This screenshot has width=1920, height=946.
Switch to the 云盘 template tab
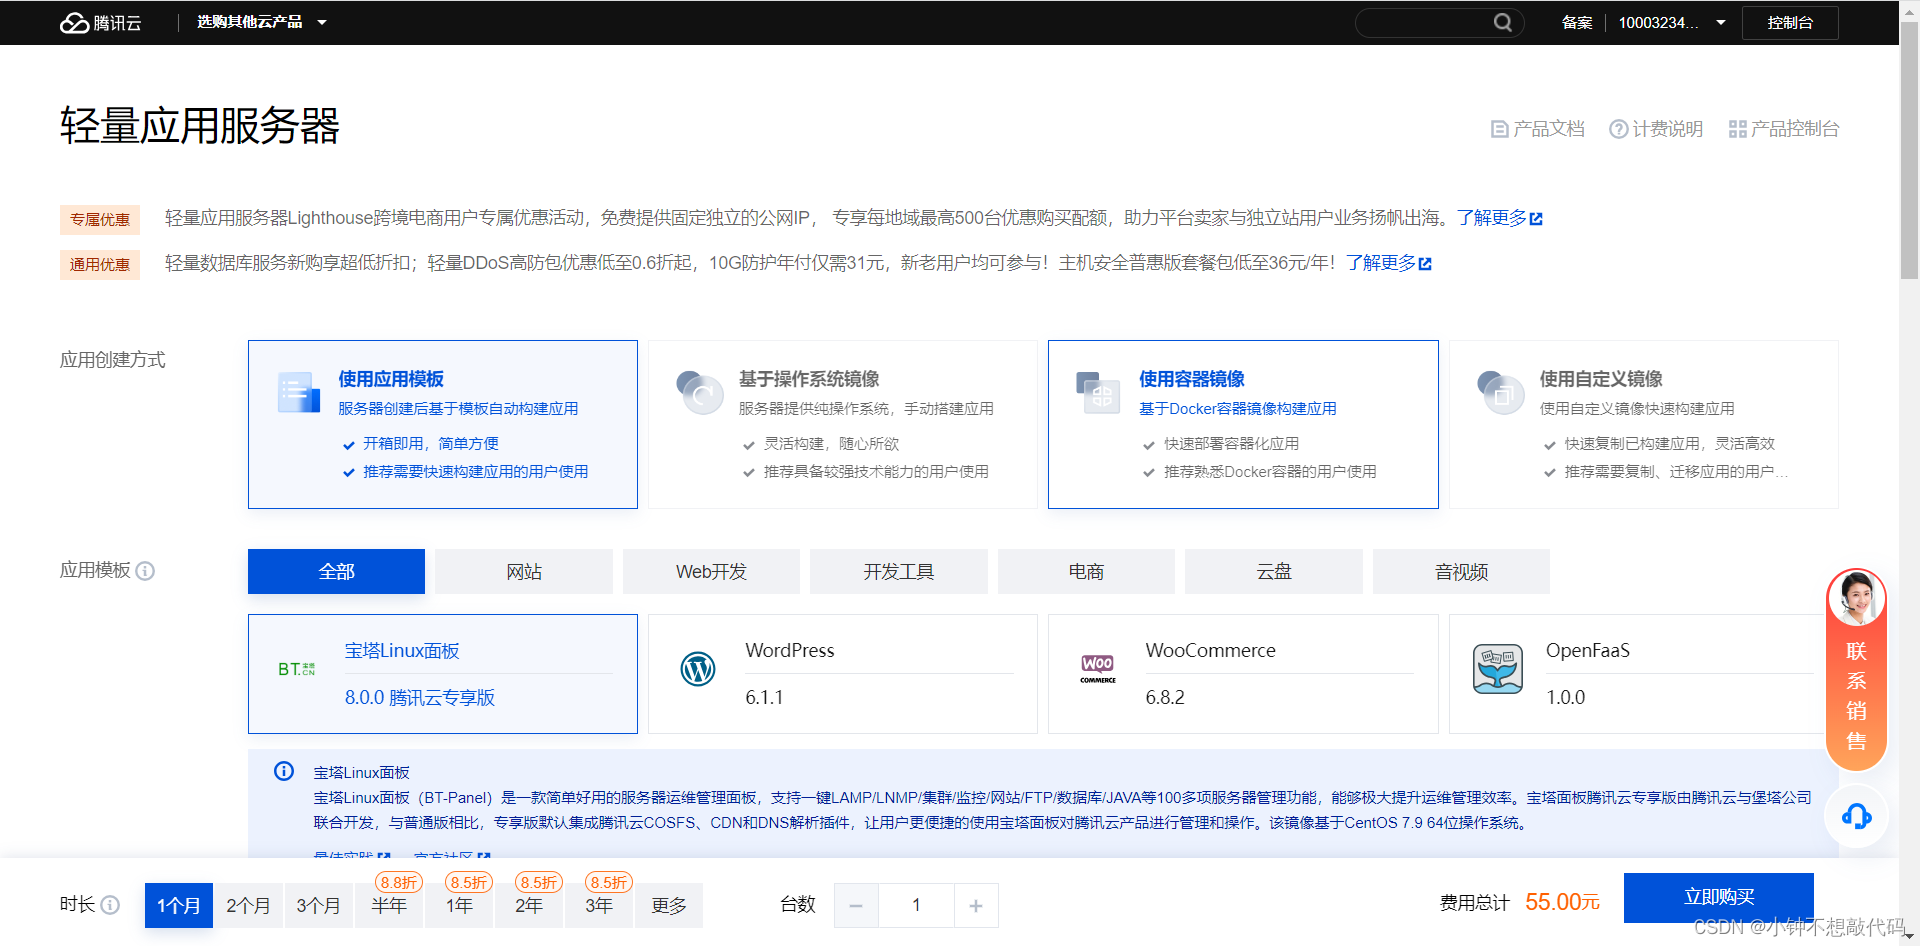[x=1274, y=571]
